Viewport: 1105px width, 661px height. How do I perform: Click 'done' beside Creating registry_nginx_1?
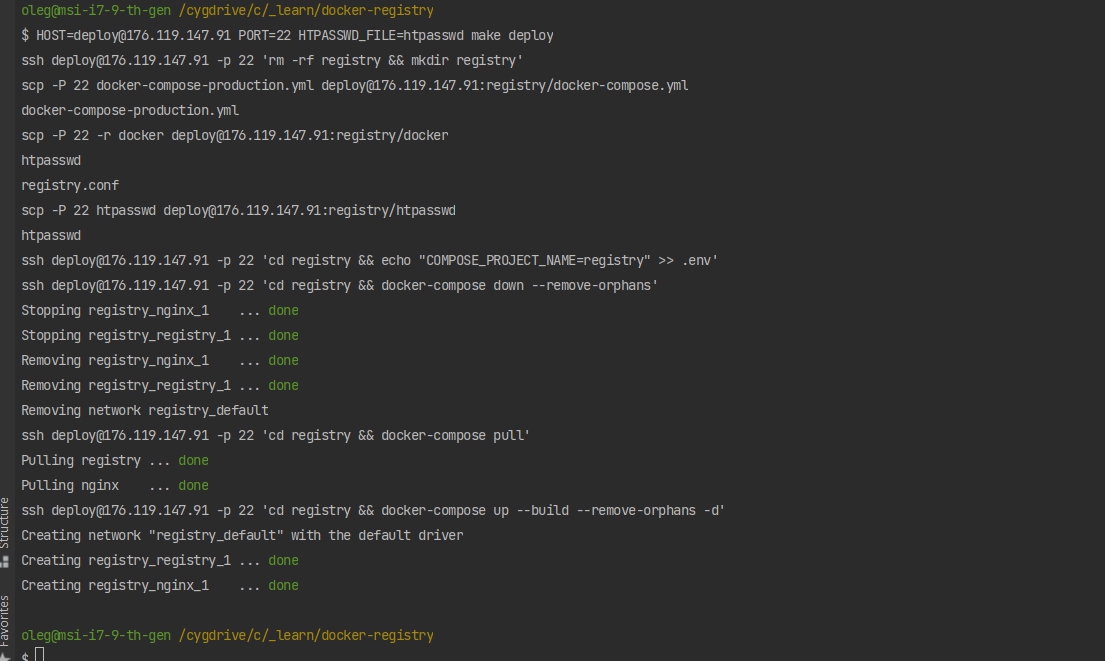283,585
